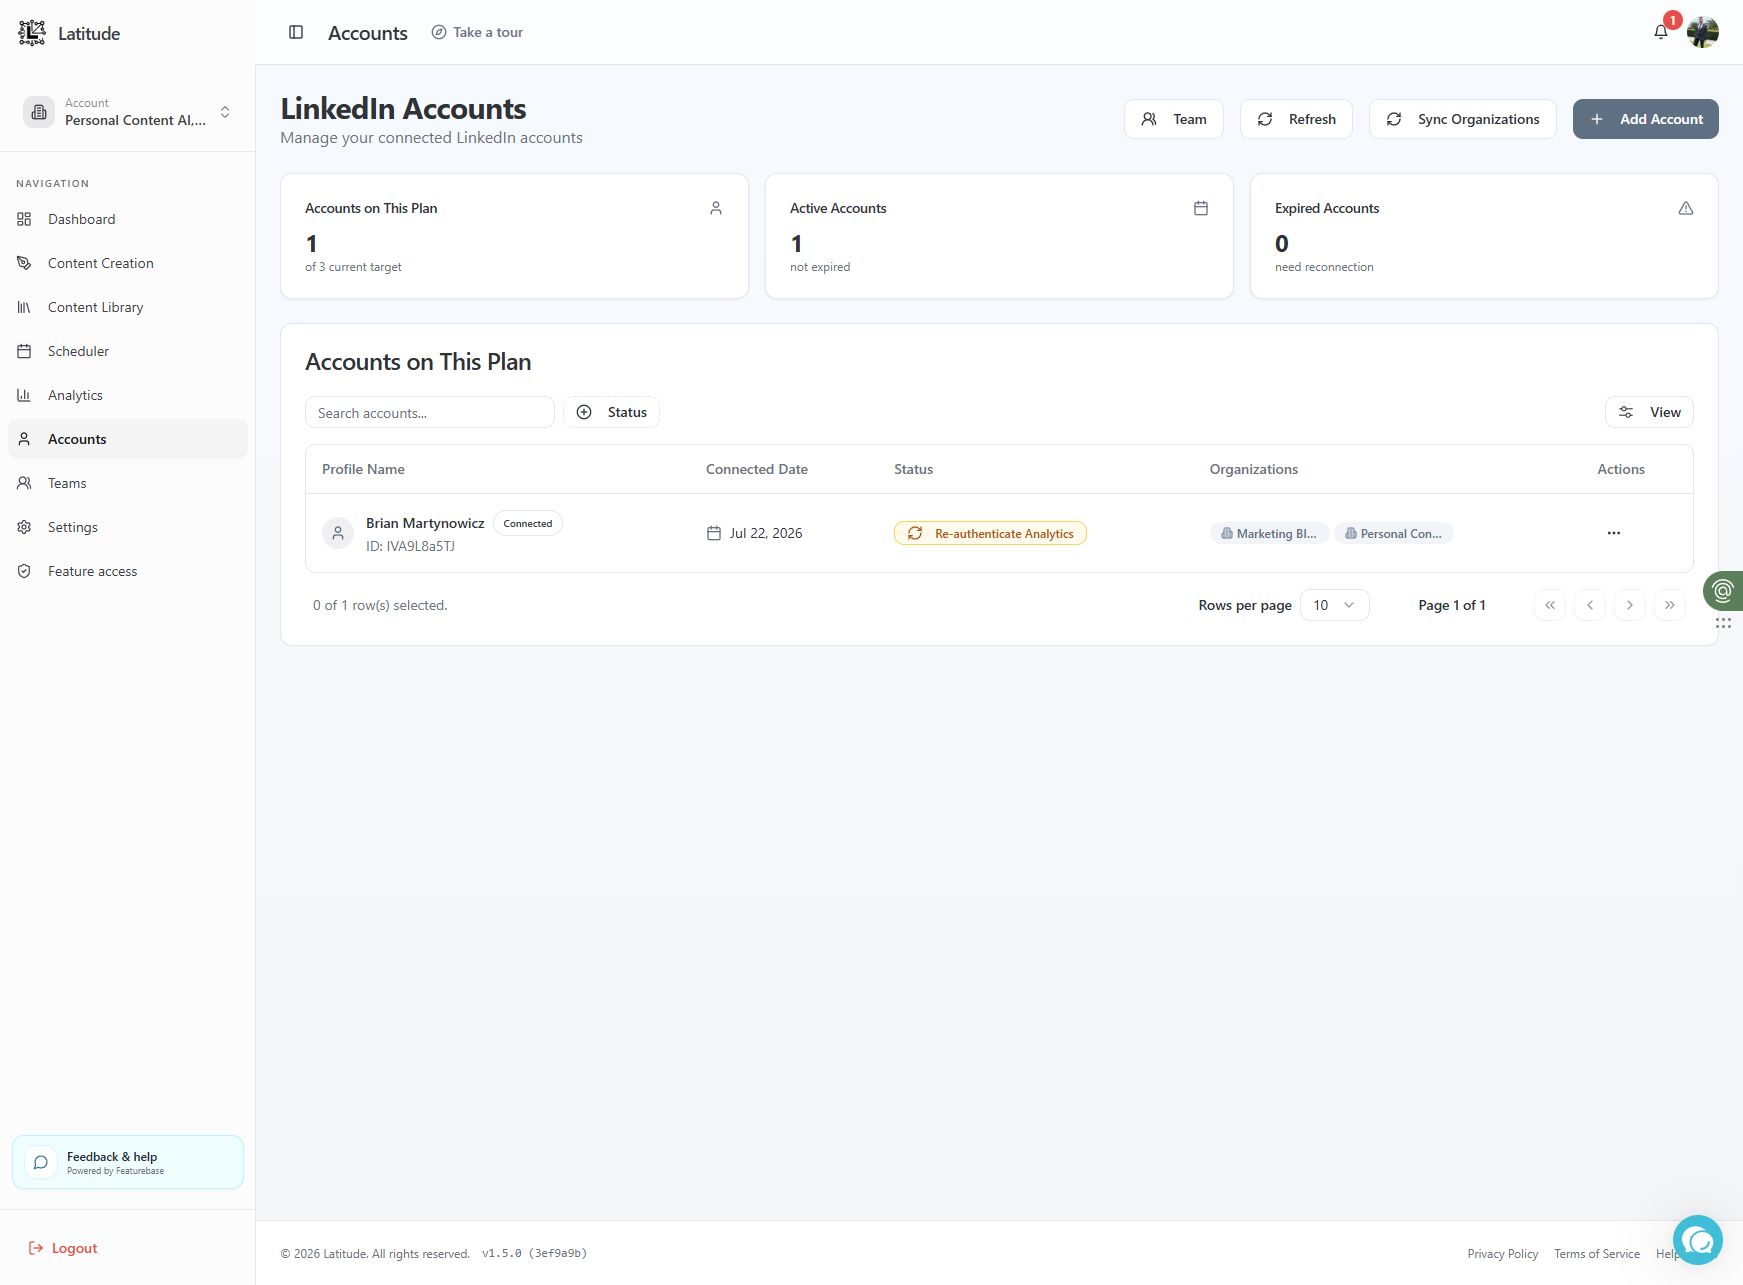
Task: Go to first page arrow
Action: tap(1550, 605)
